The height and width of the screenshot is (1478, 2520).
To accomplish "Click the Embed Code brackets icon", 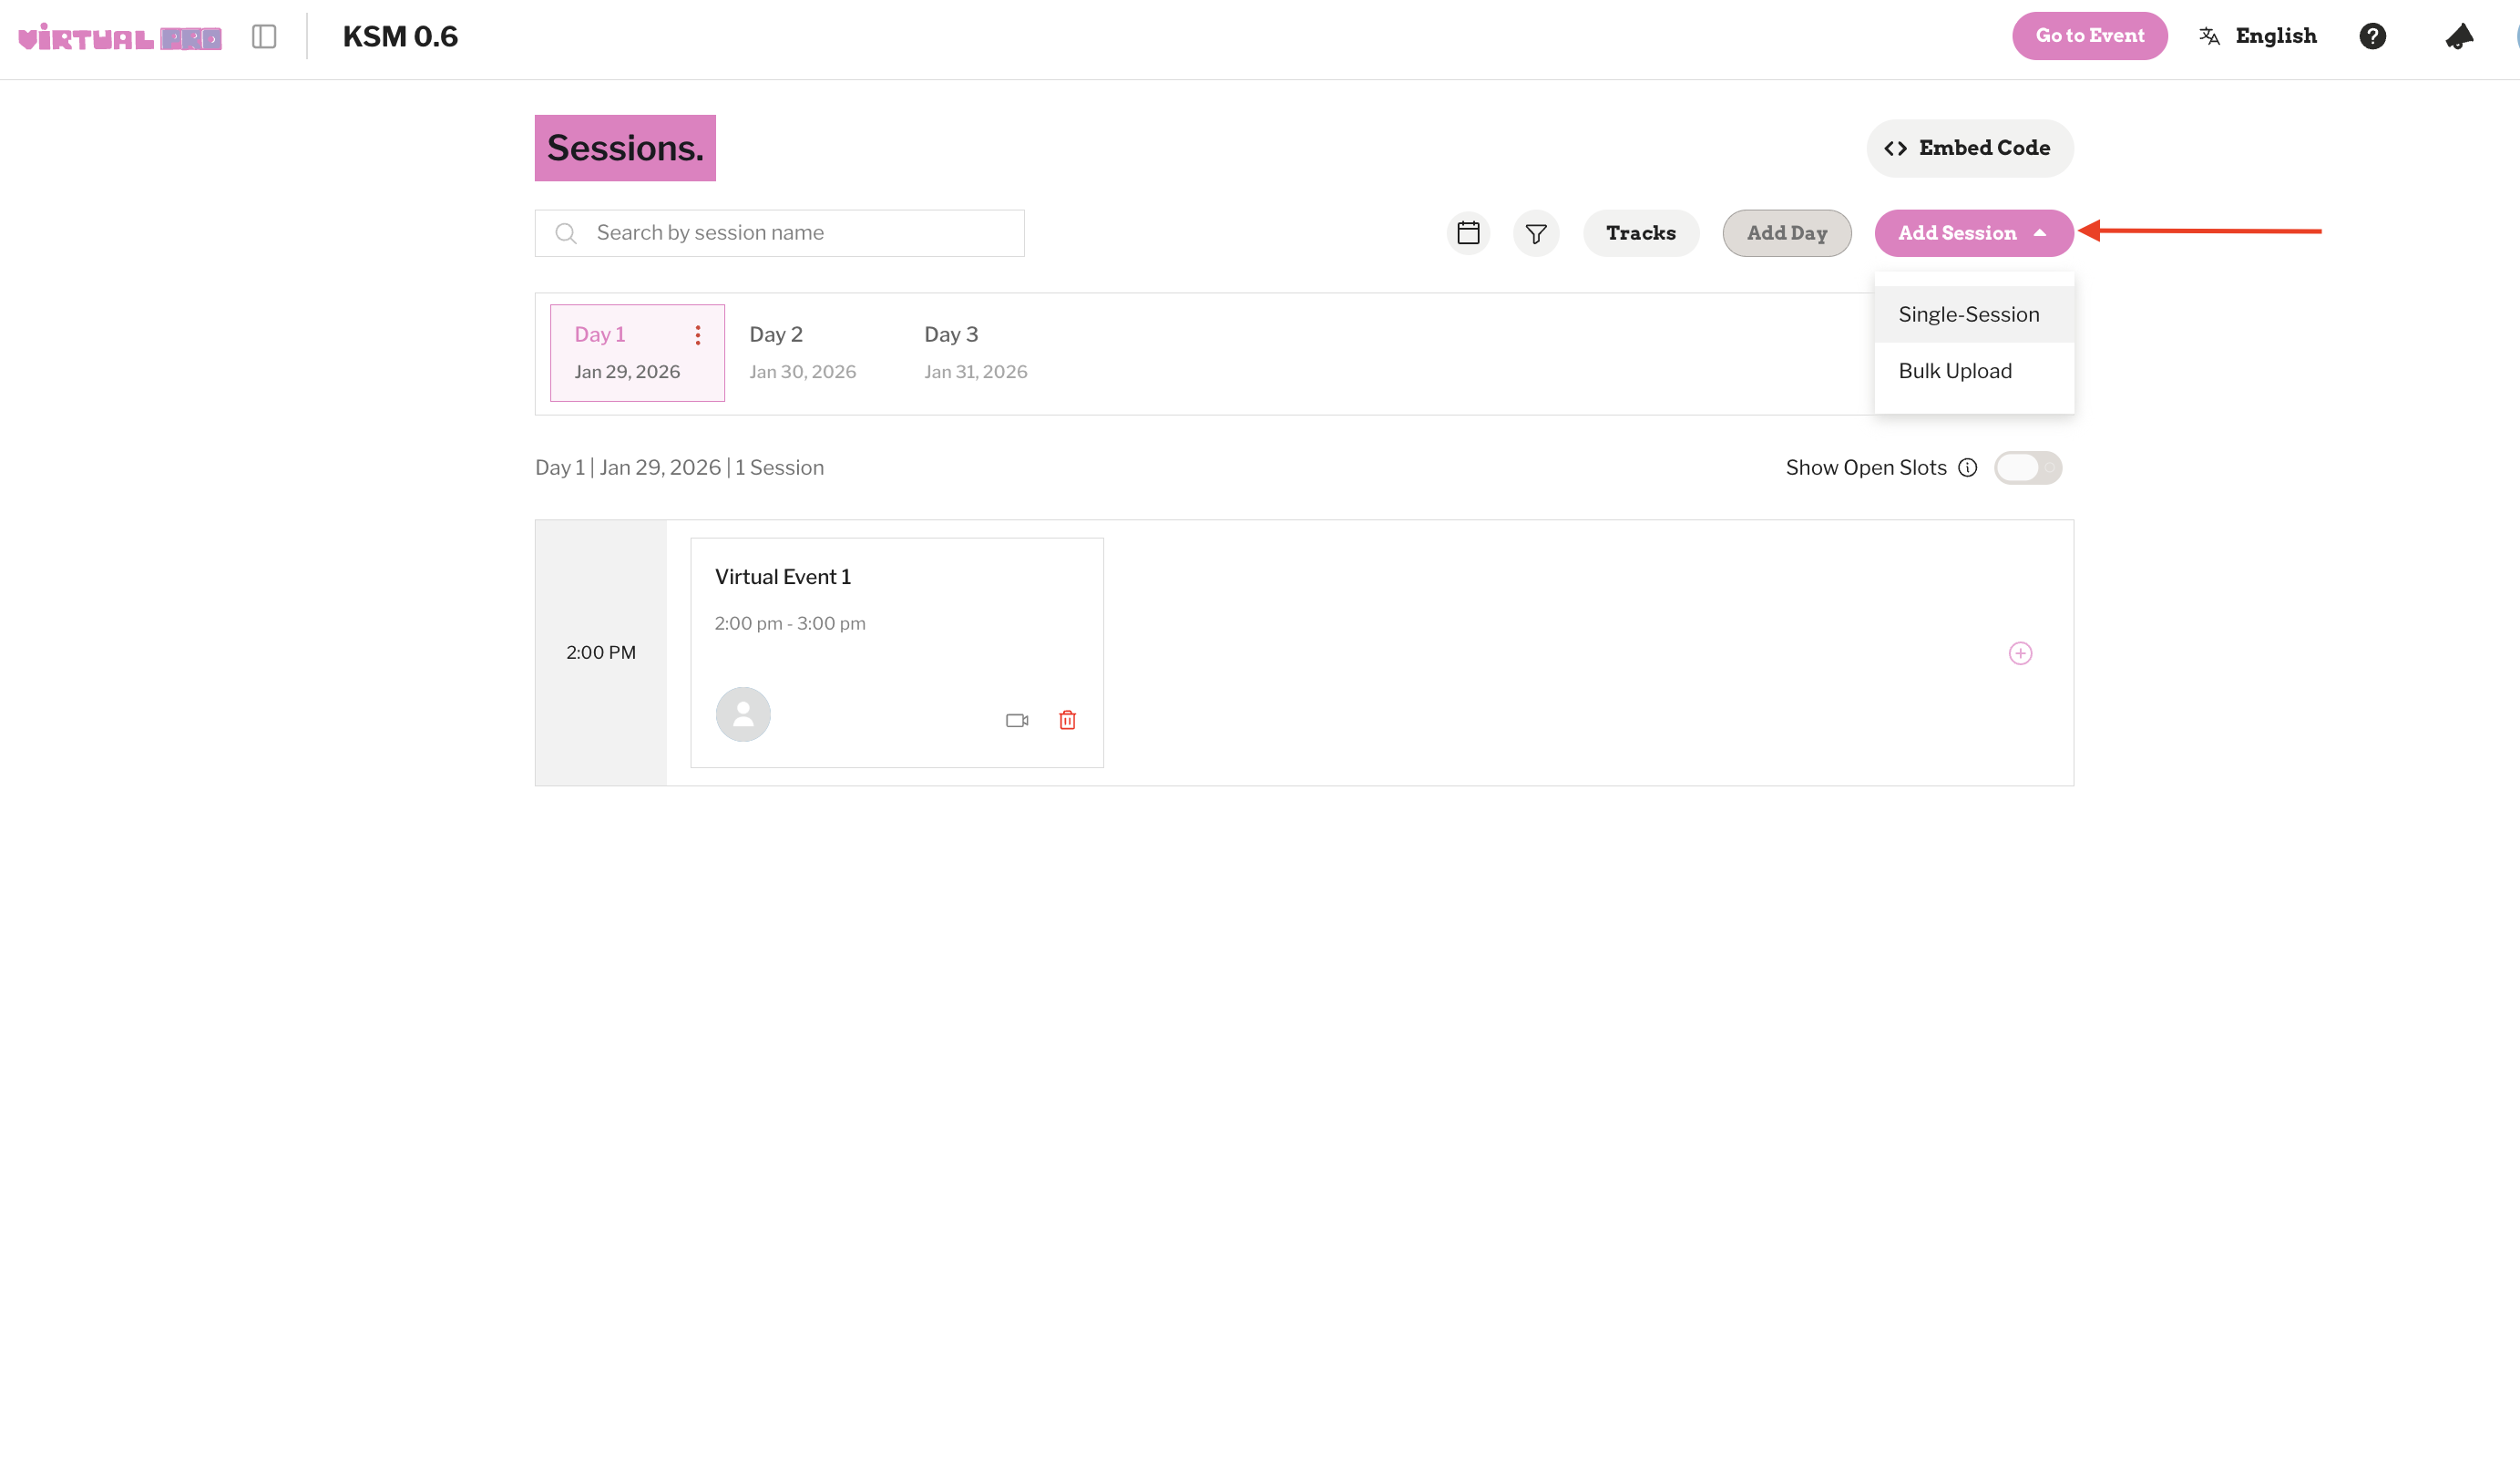I will tap(1895, 148).
